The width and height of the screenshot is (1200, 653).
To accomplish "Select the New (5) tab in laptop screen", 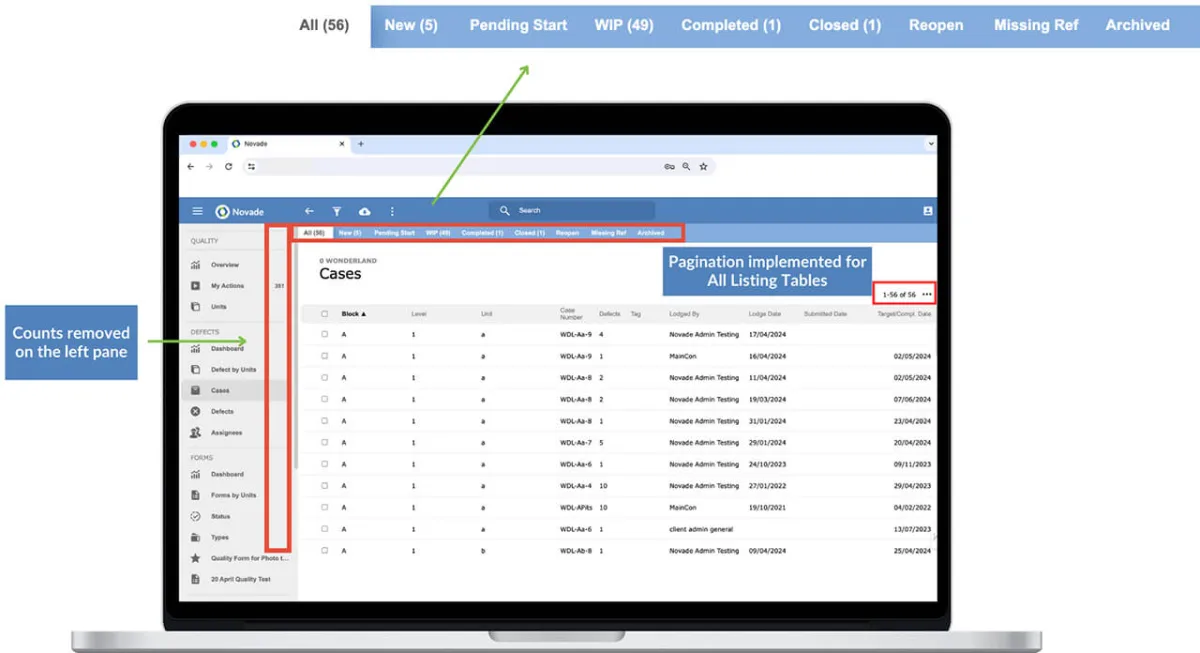I will pyautogui.click(x=349, y=233).
